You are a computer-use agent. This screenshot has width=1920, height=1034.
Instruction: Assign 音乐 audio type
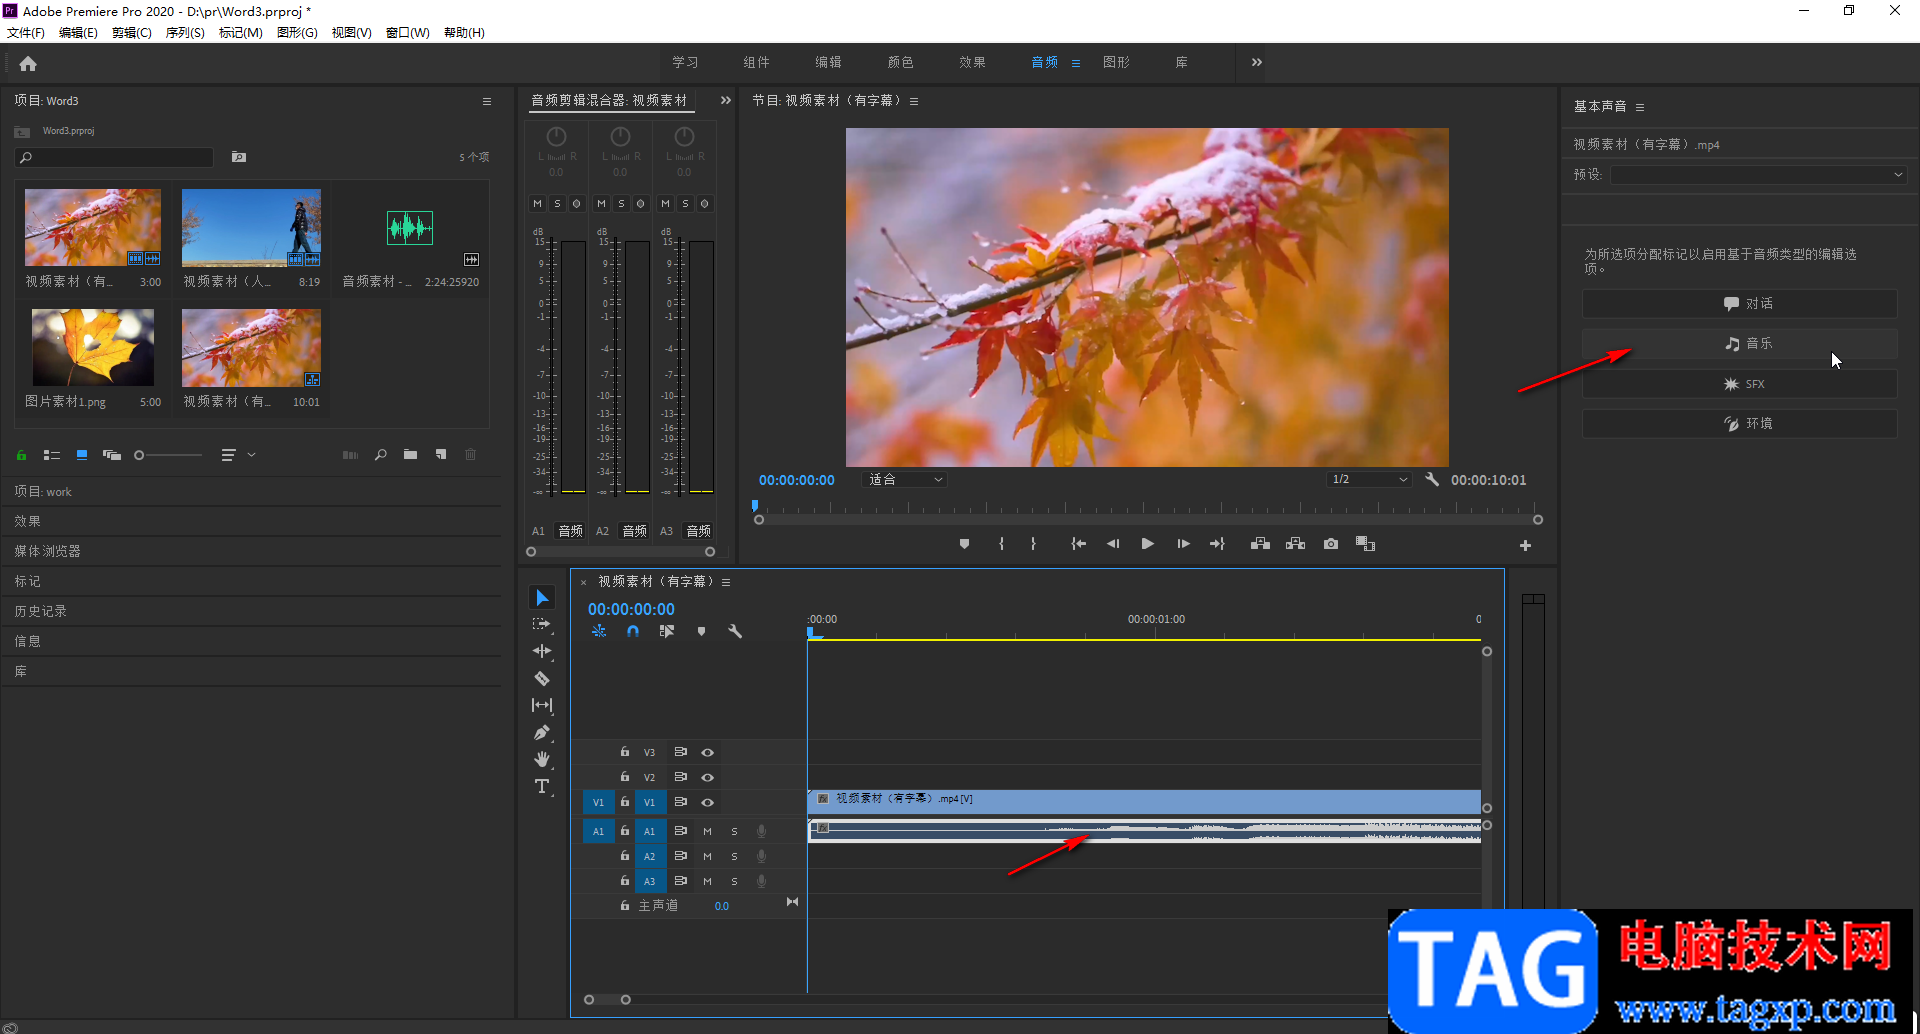(x=1739, y=343)
